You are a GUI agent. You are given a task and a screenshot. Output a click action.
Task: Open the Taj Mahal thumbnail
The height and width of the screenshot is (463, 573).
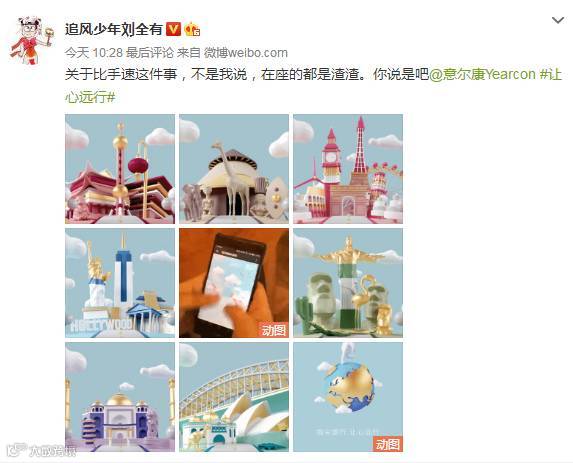pos(120,397)
